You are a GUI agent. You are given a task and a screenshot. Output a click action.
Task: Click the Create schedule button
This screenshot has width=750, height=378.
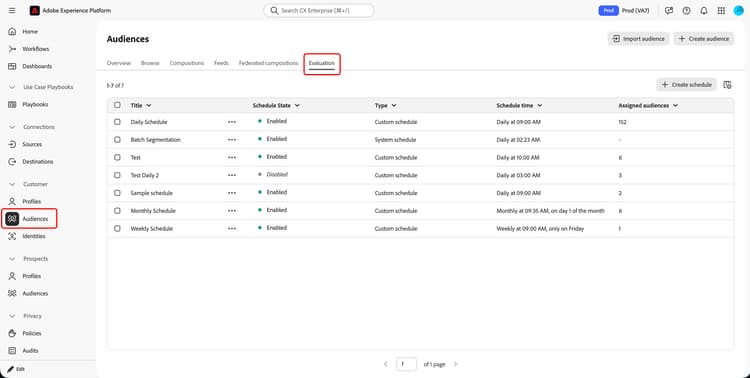(x=686, y=85)
